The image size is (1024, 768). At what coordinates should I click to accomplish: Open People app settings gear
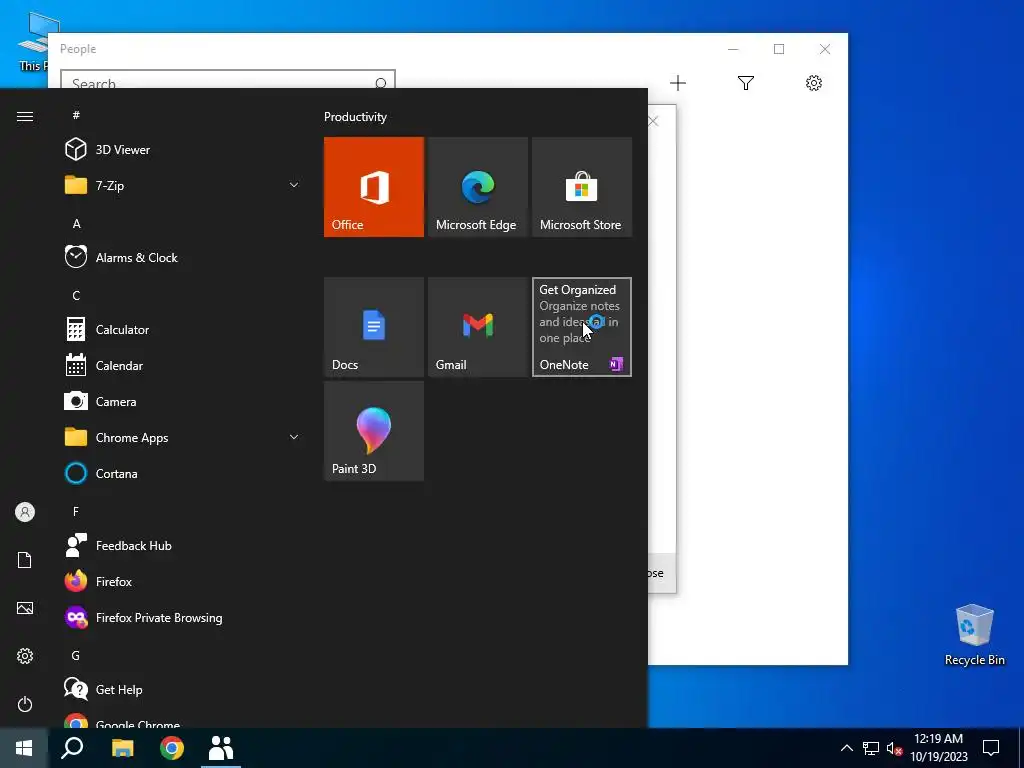coord(814,83)
